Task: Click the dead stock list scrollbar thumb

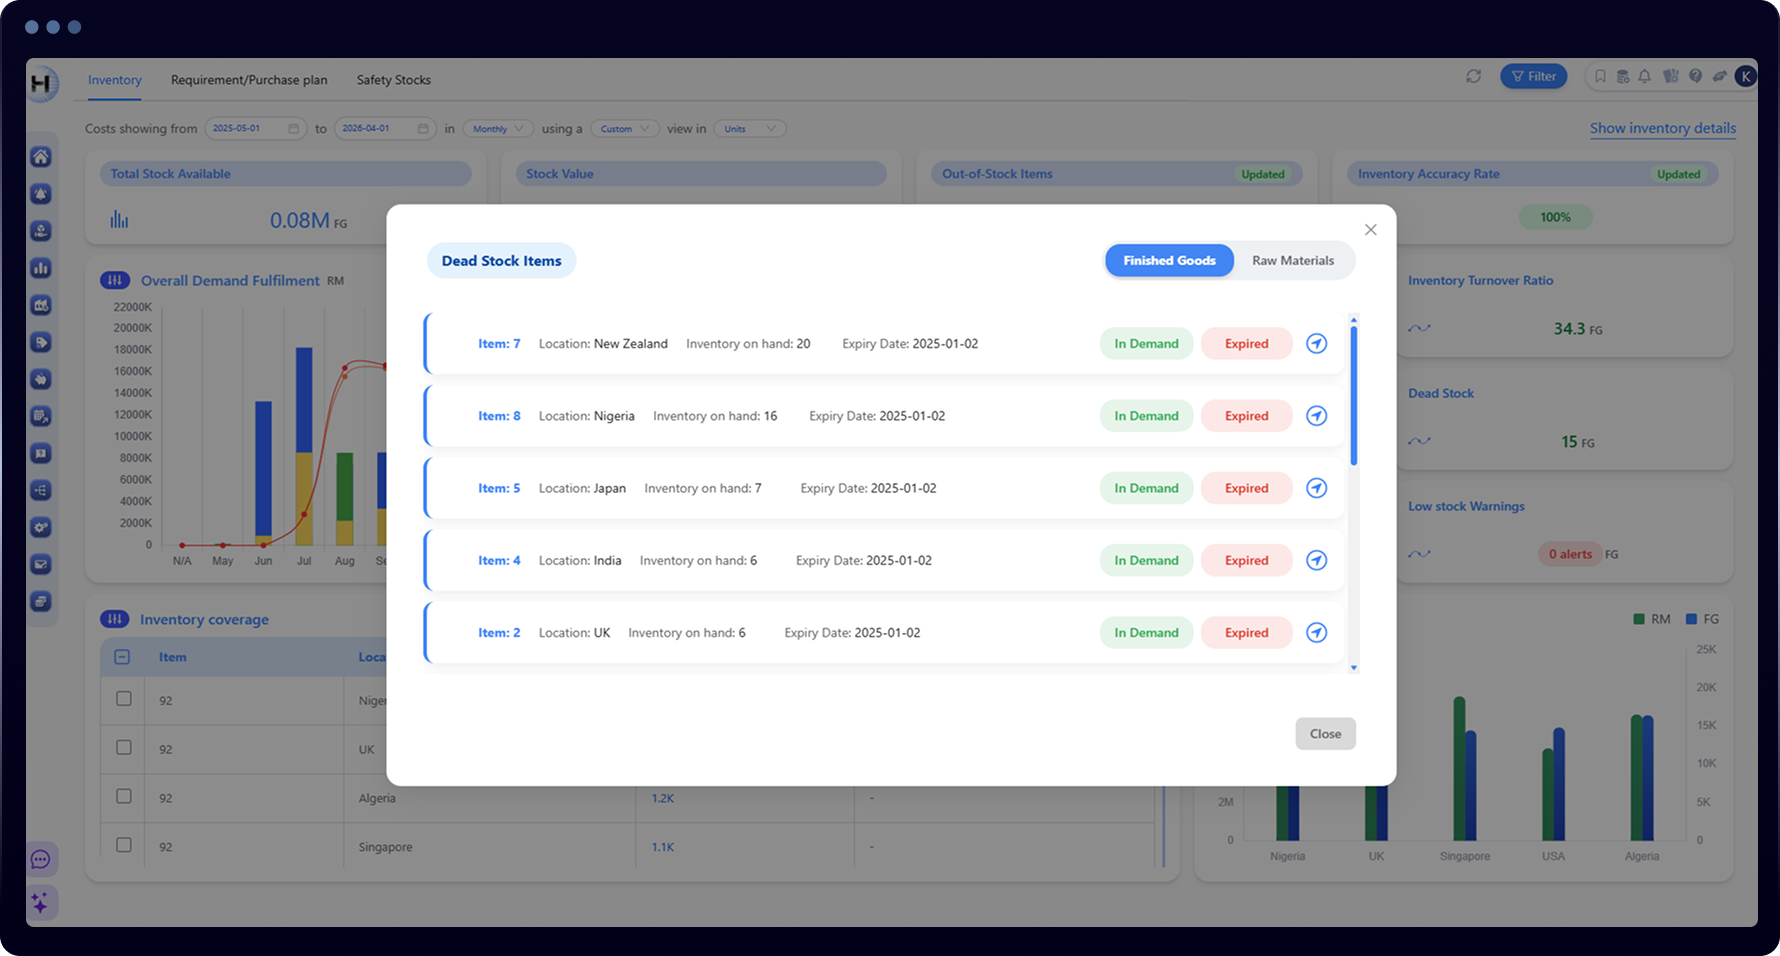Action: [1354, 395]
